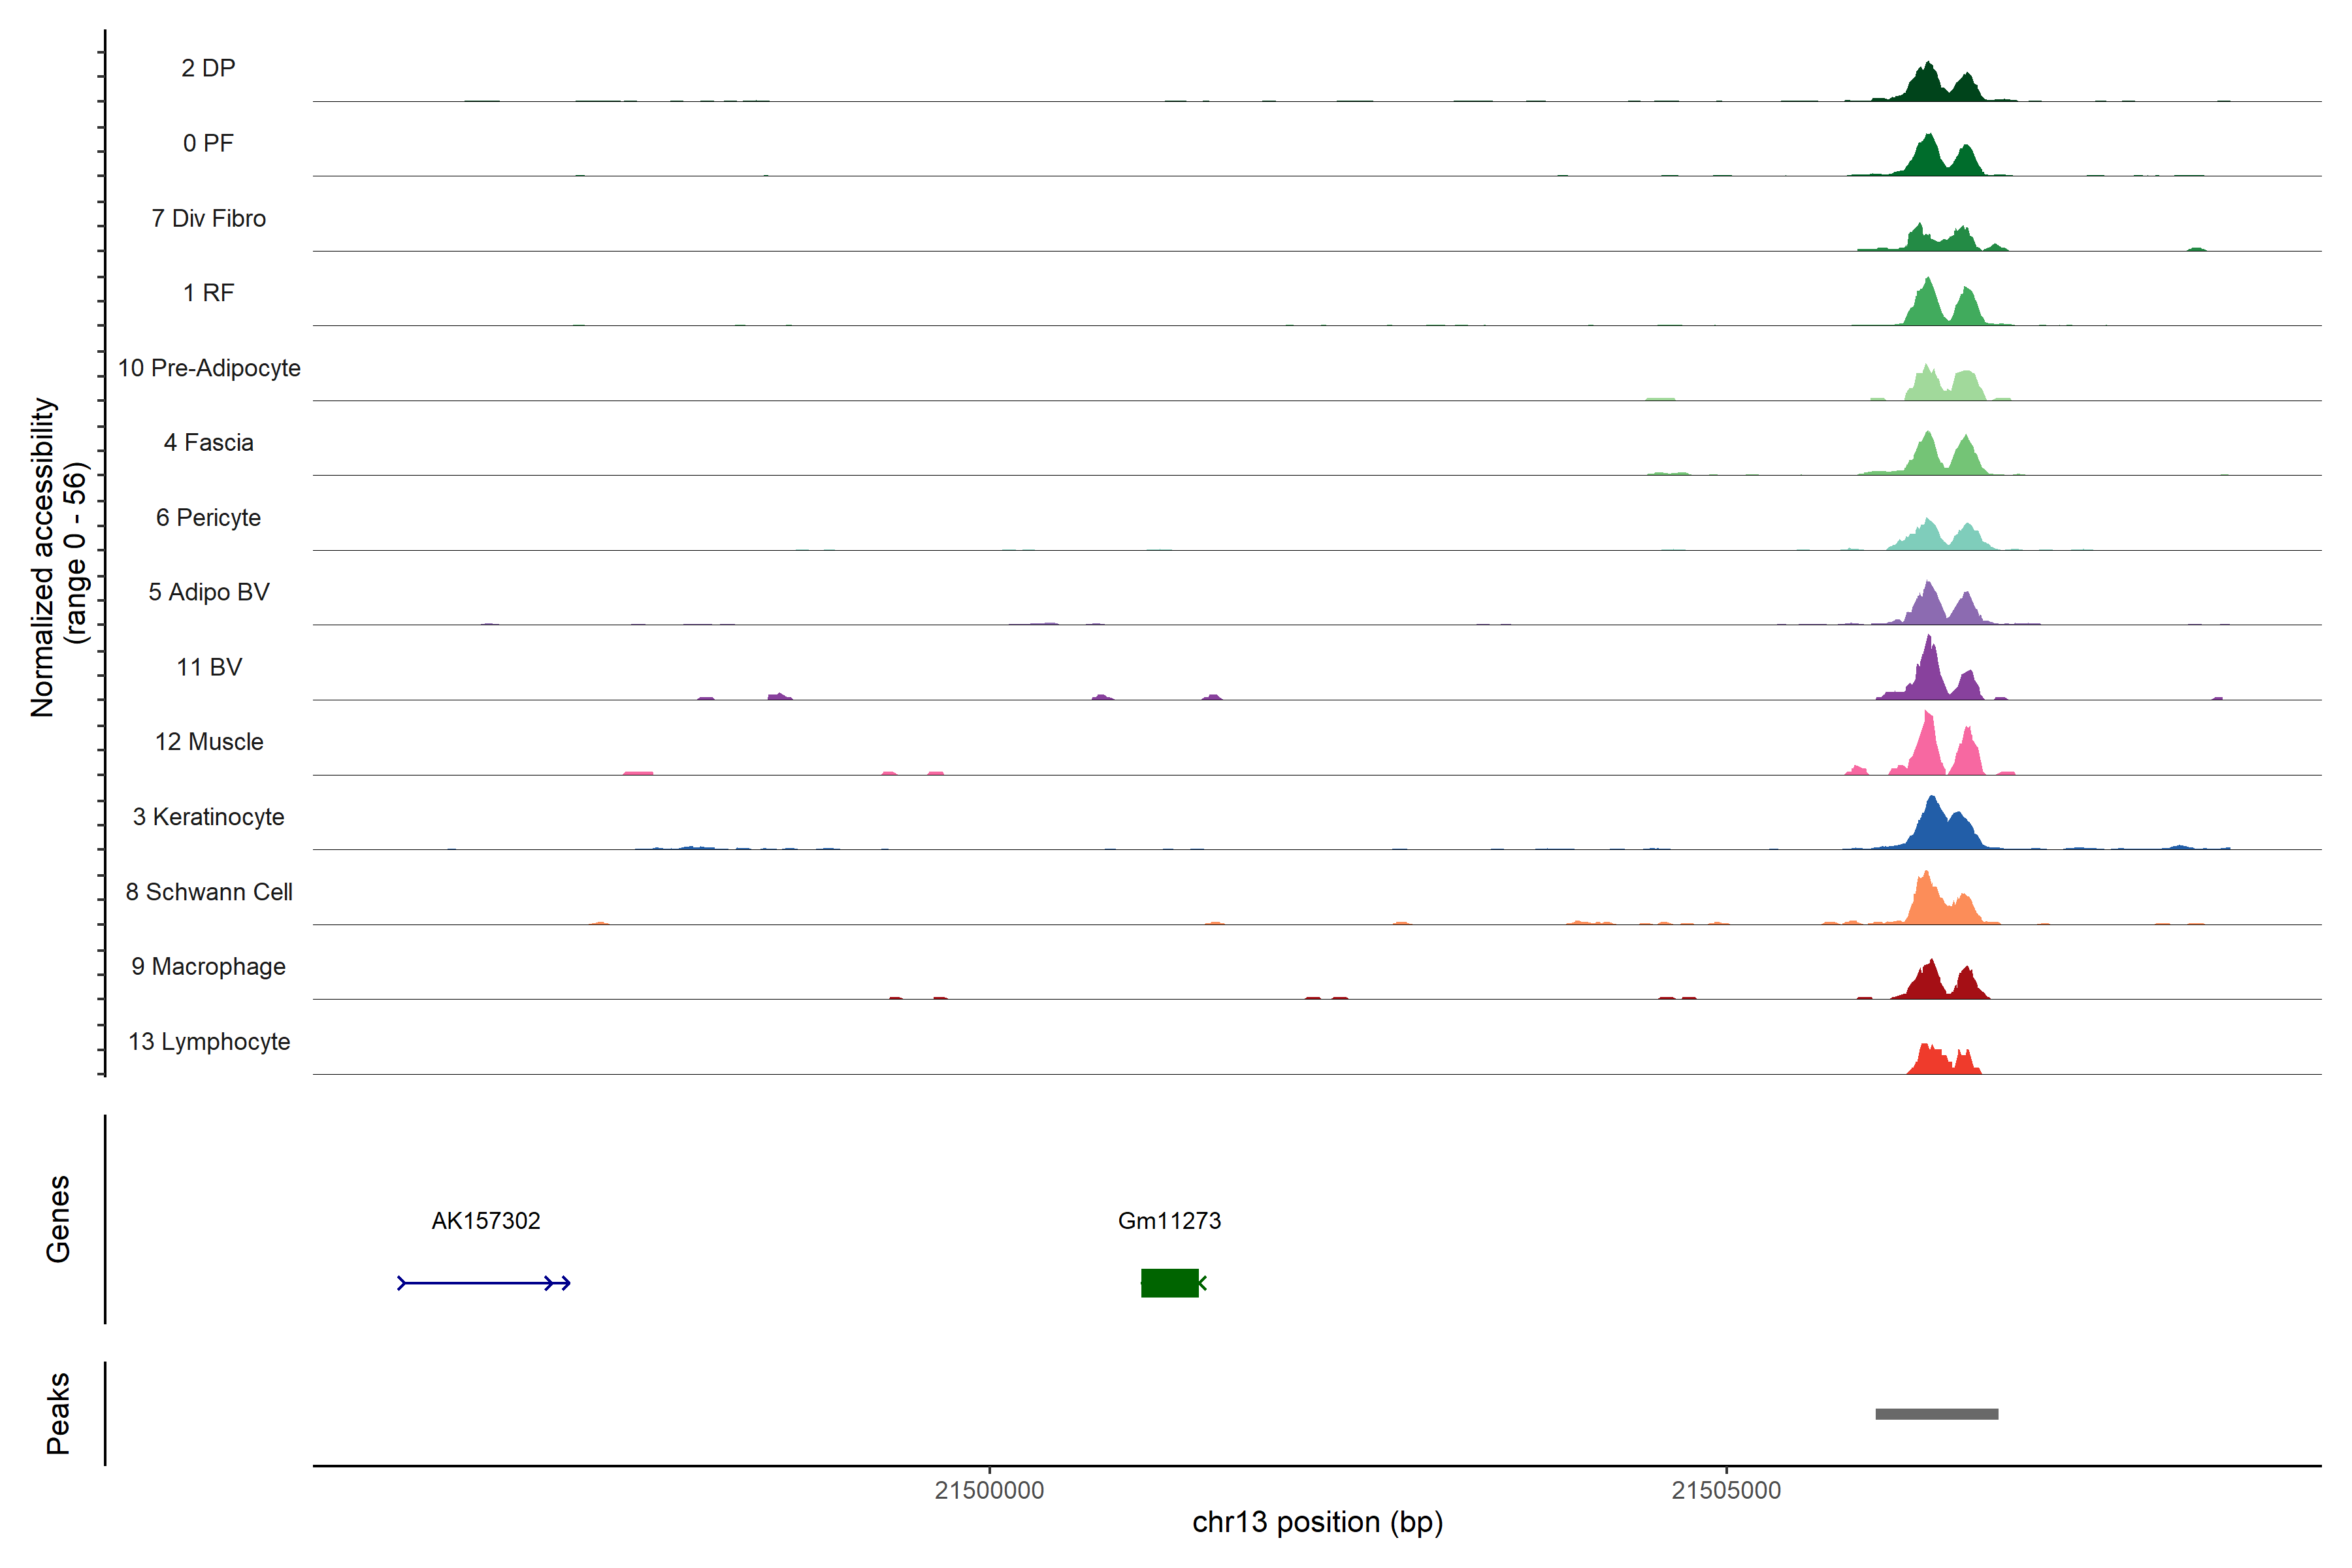
Task: Click the Genes panel label
Action: point(58,1219)
